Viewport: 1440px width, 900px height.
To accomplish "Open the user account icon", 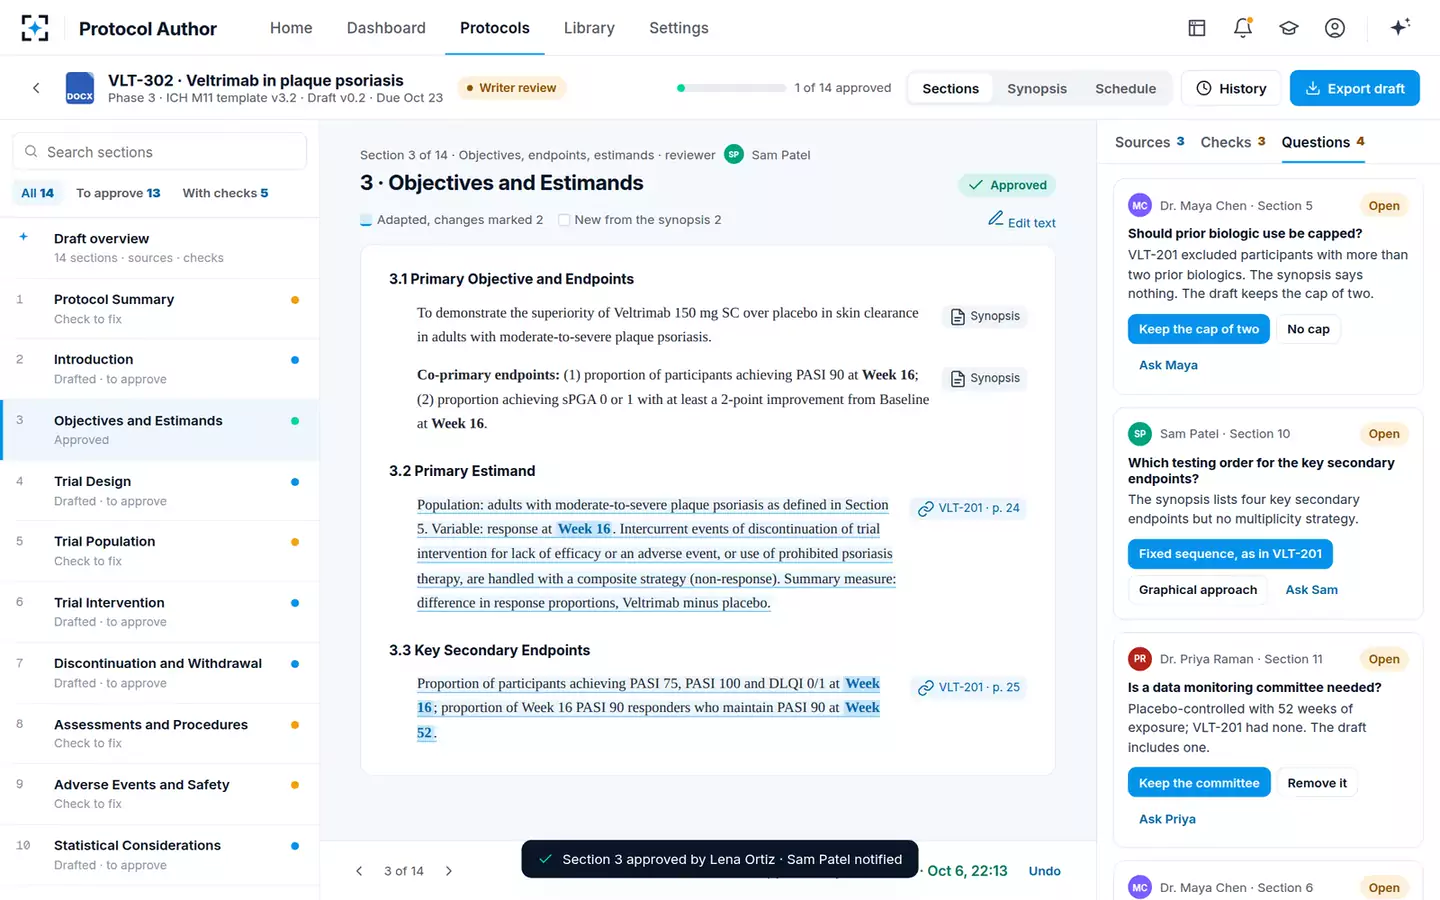I will 1335,28.
